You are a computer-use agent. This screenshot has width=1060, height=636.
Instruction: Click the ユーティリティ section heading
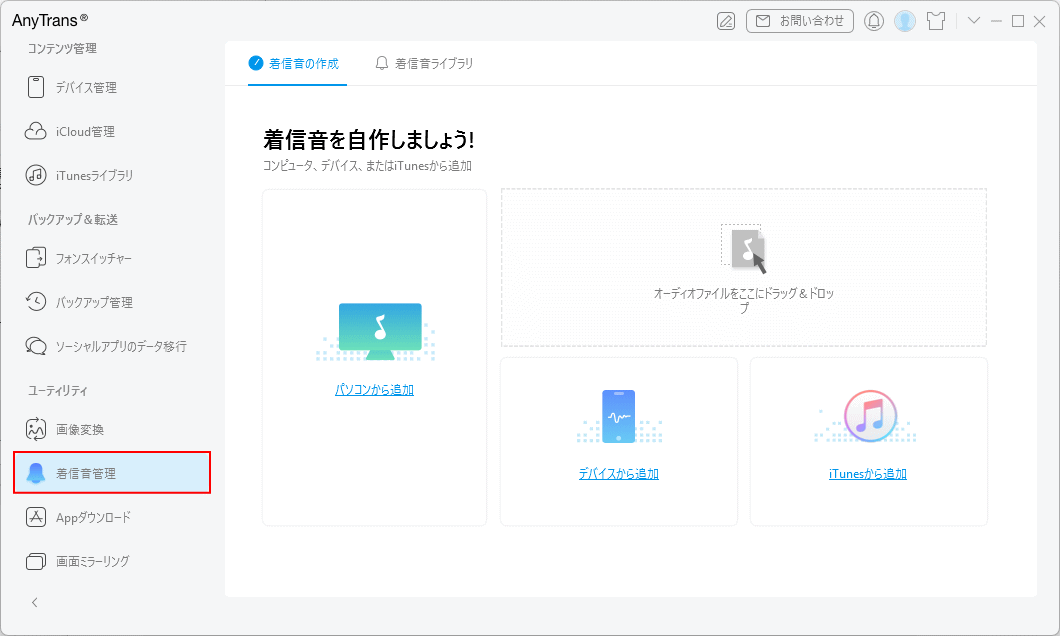click(57, 391)
